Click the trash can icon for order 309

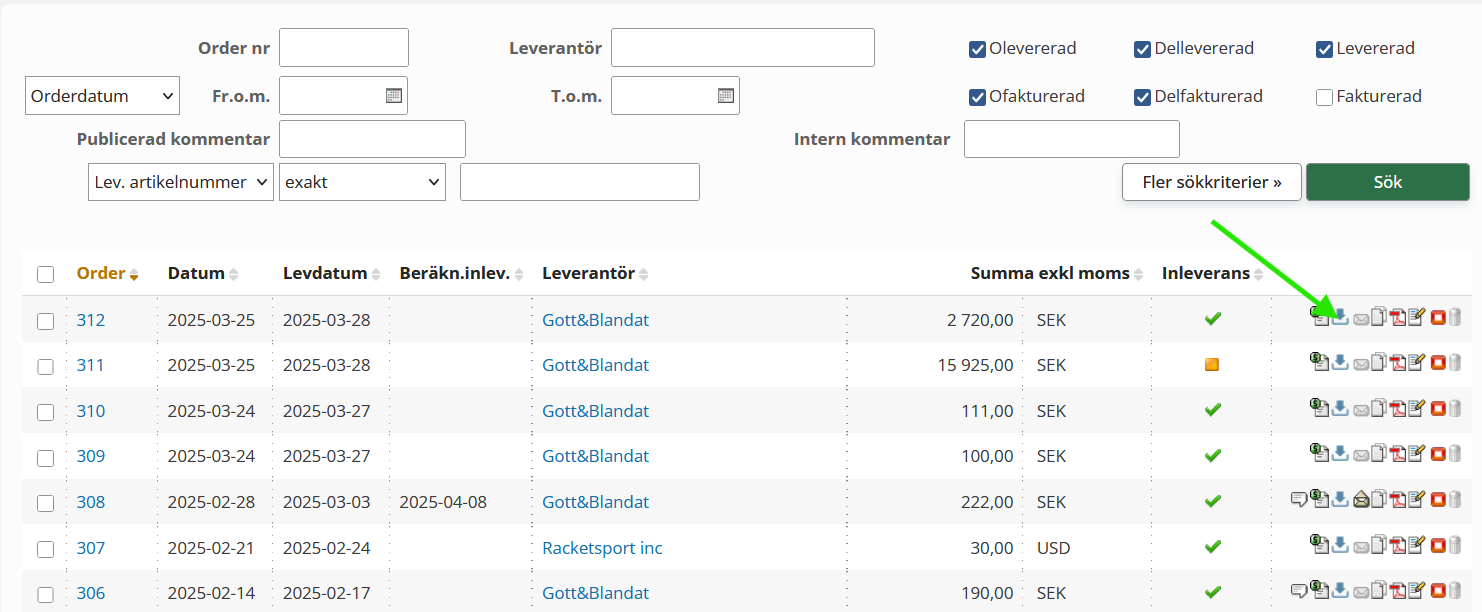[x=1455, y=454]
